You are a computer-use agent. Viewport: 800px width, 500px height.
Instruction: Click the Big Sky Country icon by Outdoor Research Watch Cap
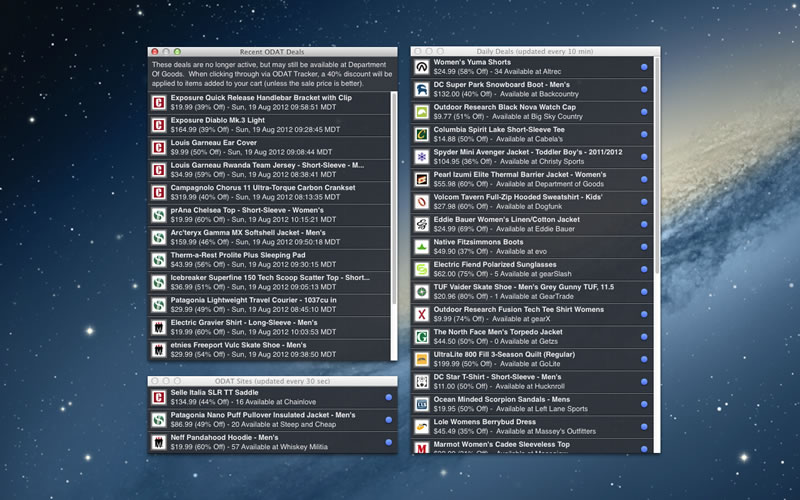tap(421, 112)
